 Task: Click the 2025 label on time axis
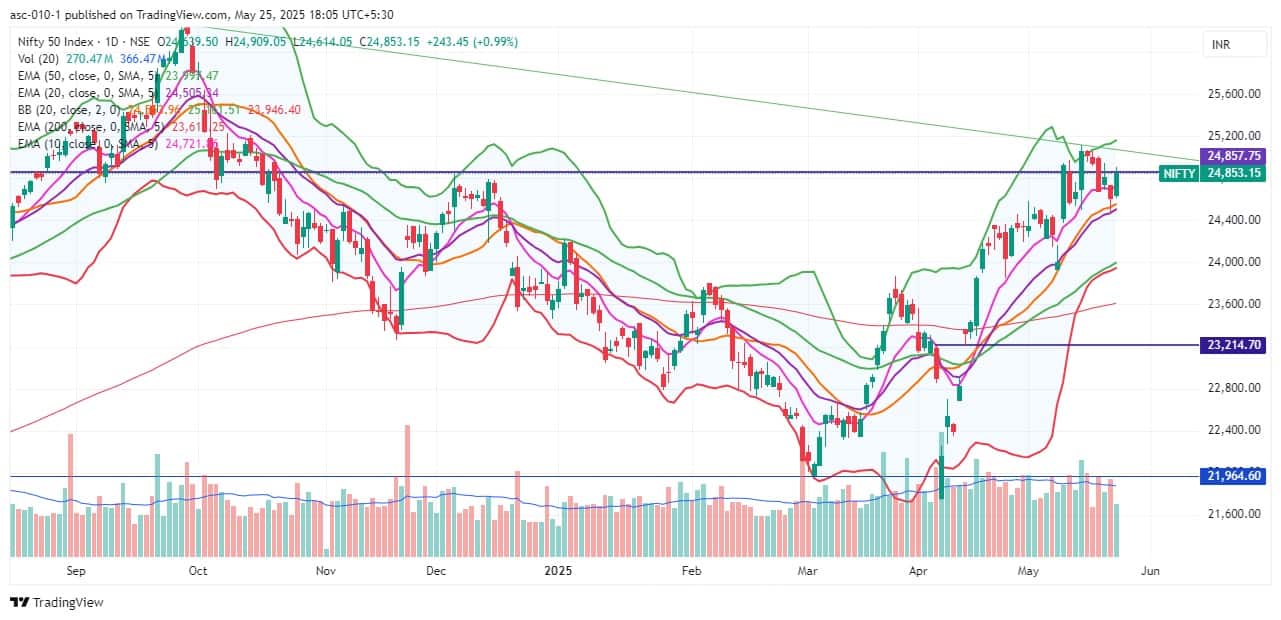tap(556, 571)
